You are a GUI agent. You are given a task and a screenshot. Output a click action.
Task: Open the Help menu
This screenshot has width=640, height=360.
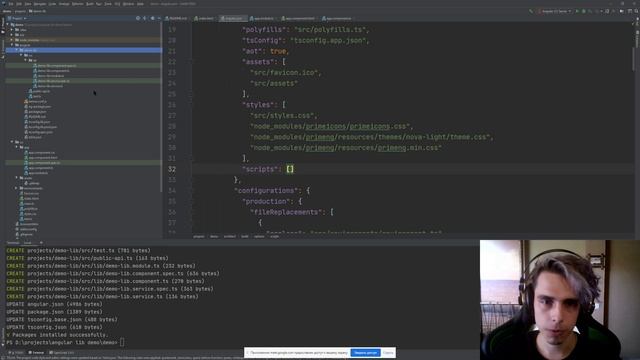(140, 4)
